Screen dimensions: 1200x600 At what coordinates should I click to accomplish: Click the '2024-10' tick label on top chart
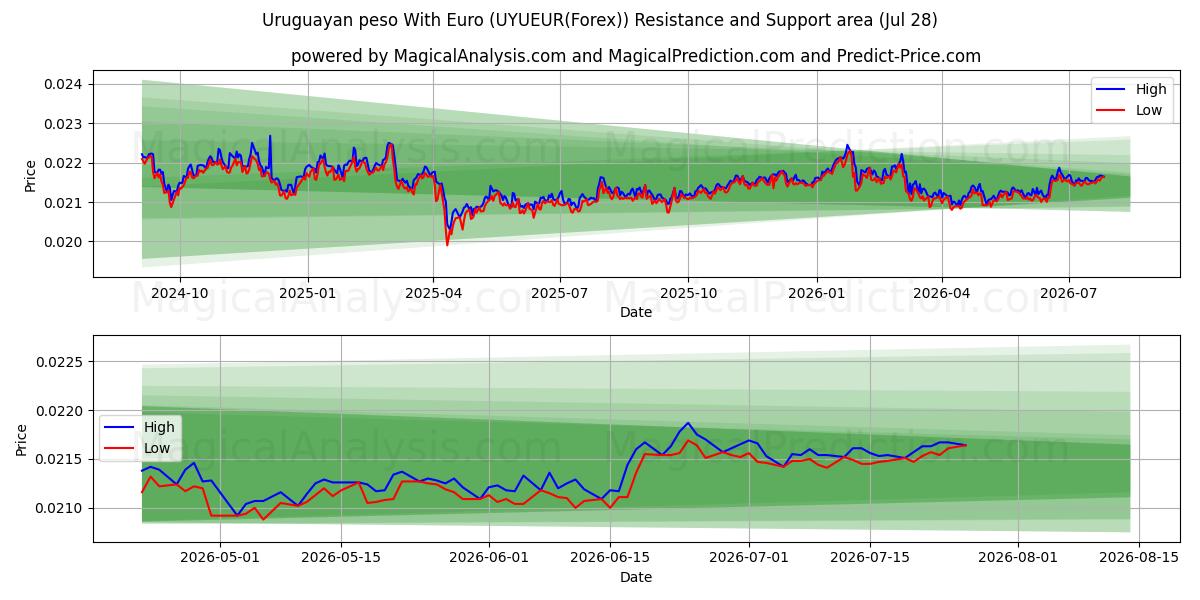pyautogui.click(x=180, y=293)
